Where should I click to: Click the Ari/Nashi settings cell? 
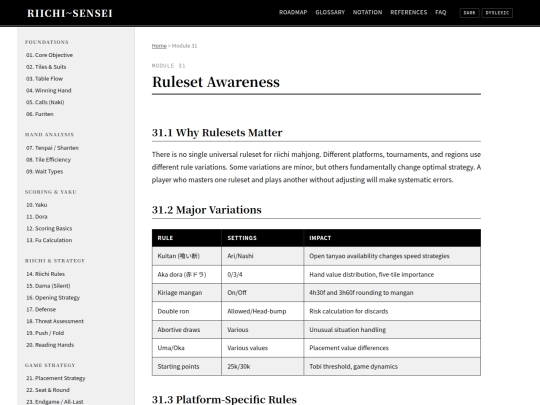tap(262, 256)
